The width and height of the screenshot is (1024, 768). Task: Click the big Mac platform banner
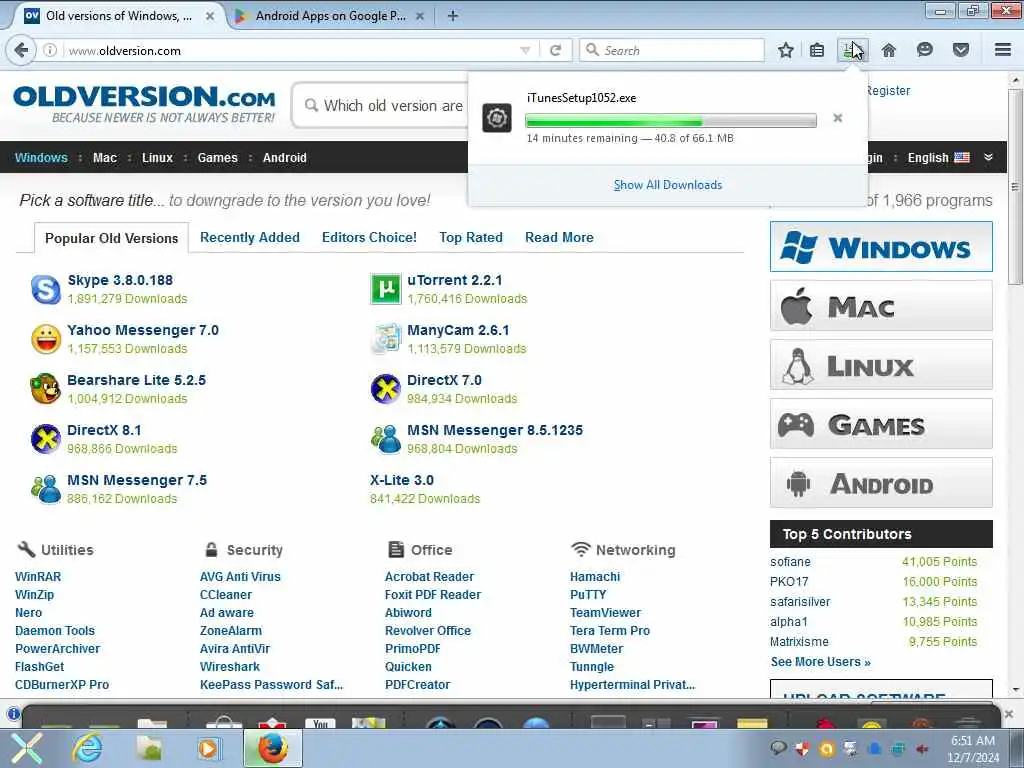(x=881, y=306)
